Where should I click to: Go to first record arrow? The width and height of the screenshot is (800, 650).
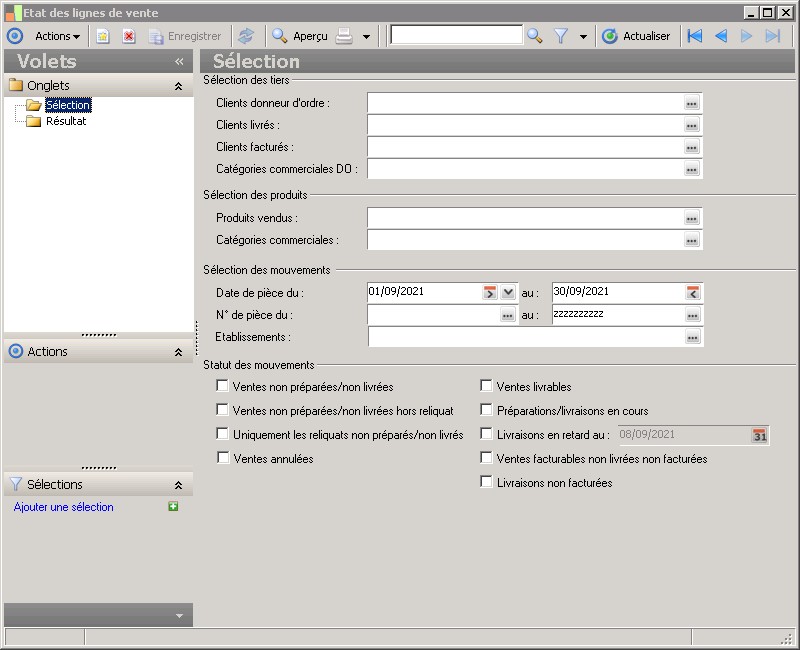pos(694,36)
